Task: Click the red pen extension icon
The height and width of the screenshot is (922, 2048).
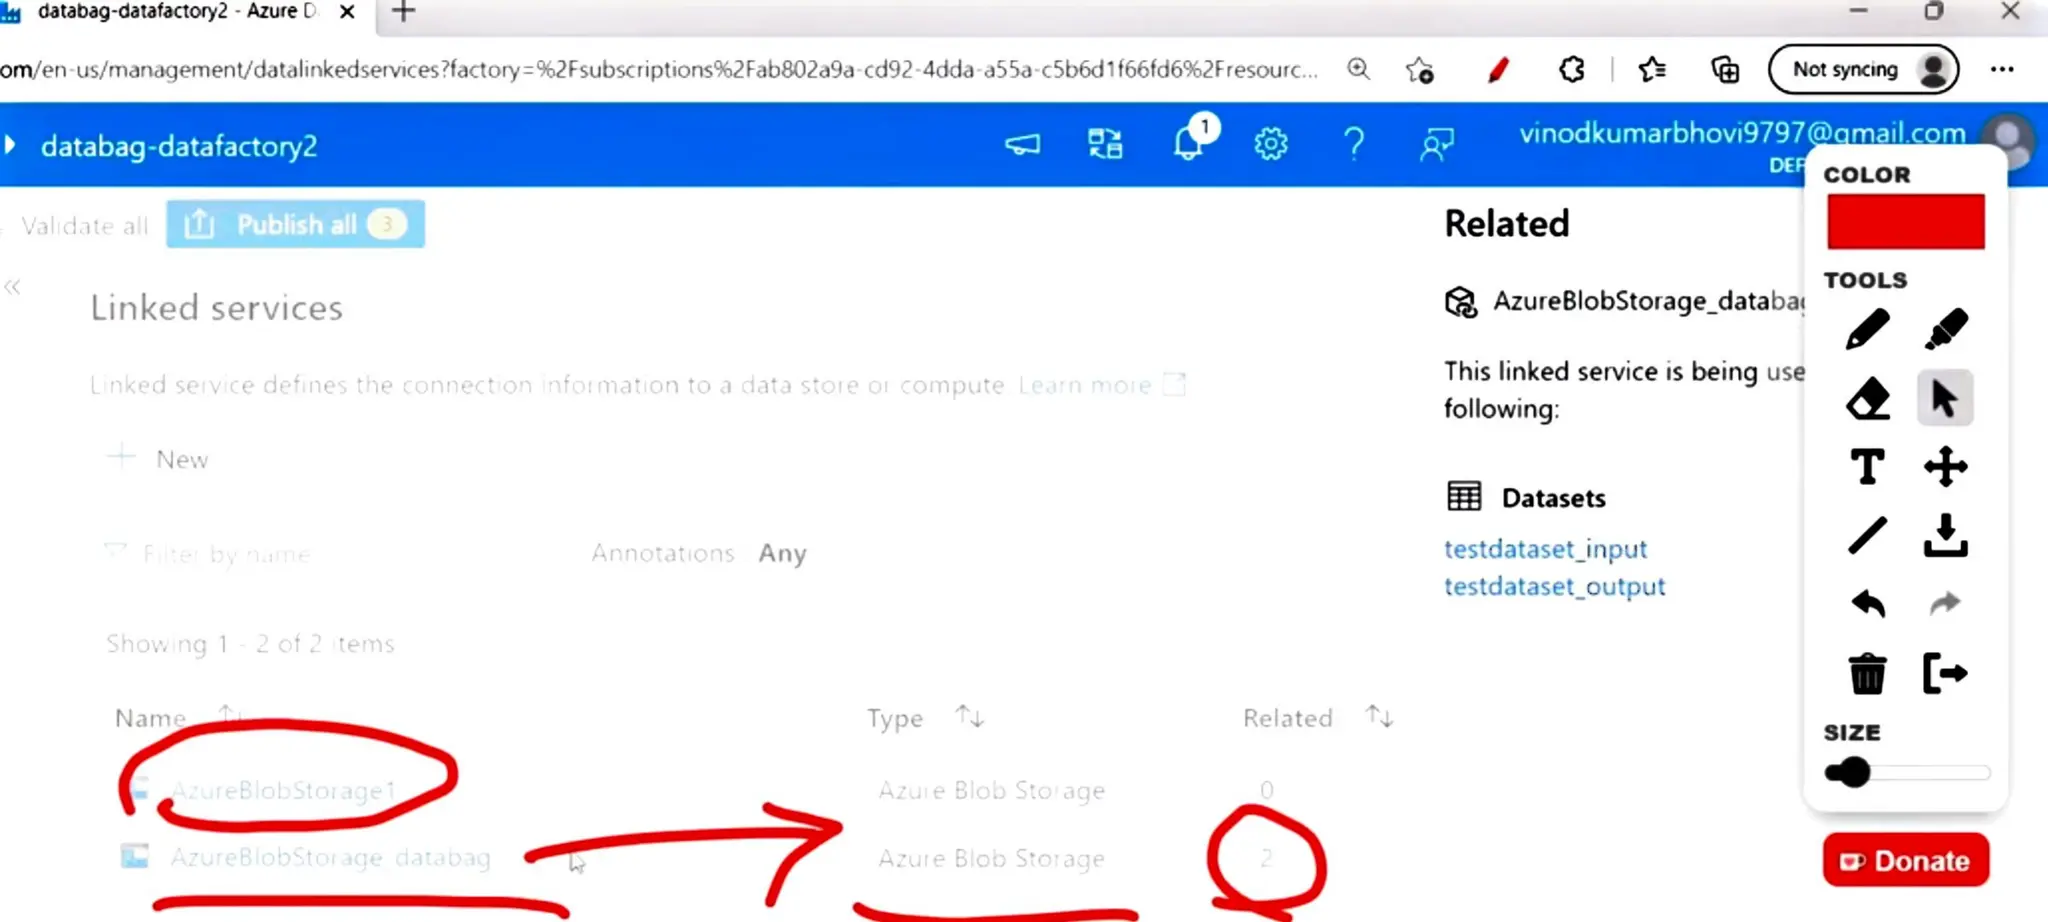Action: [1497, 70]
